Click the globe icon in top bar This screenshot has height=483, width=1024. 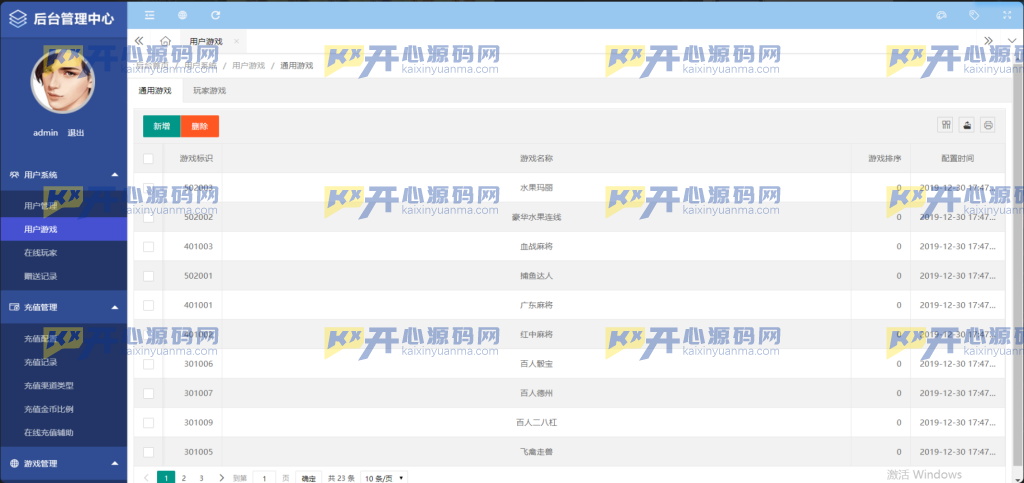pos(183,15)
